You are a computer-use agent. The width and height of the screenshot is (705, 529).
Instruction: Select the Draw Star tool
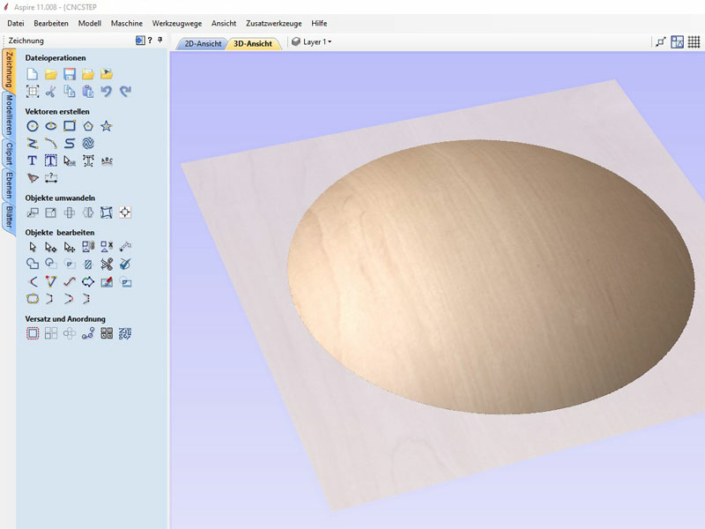click(106, 126)
